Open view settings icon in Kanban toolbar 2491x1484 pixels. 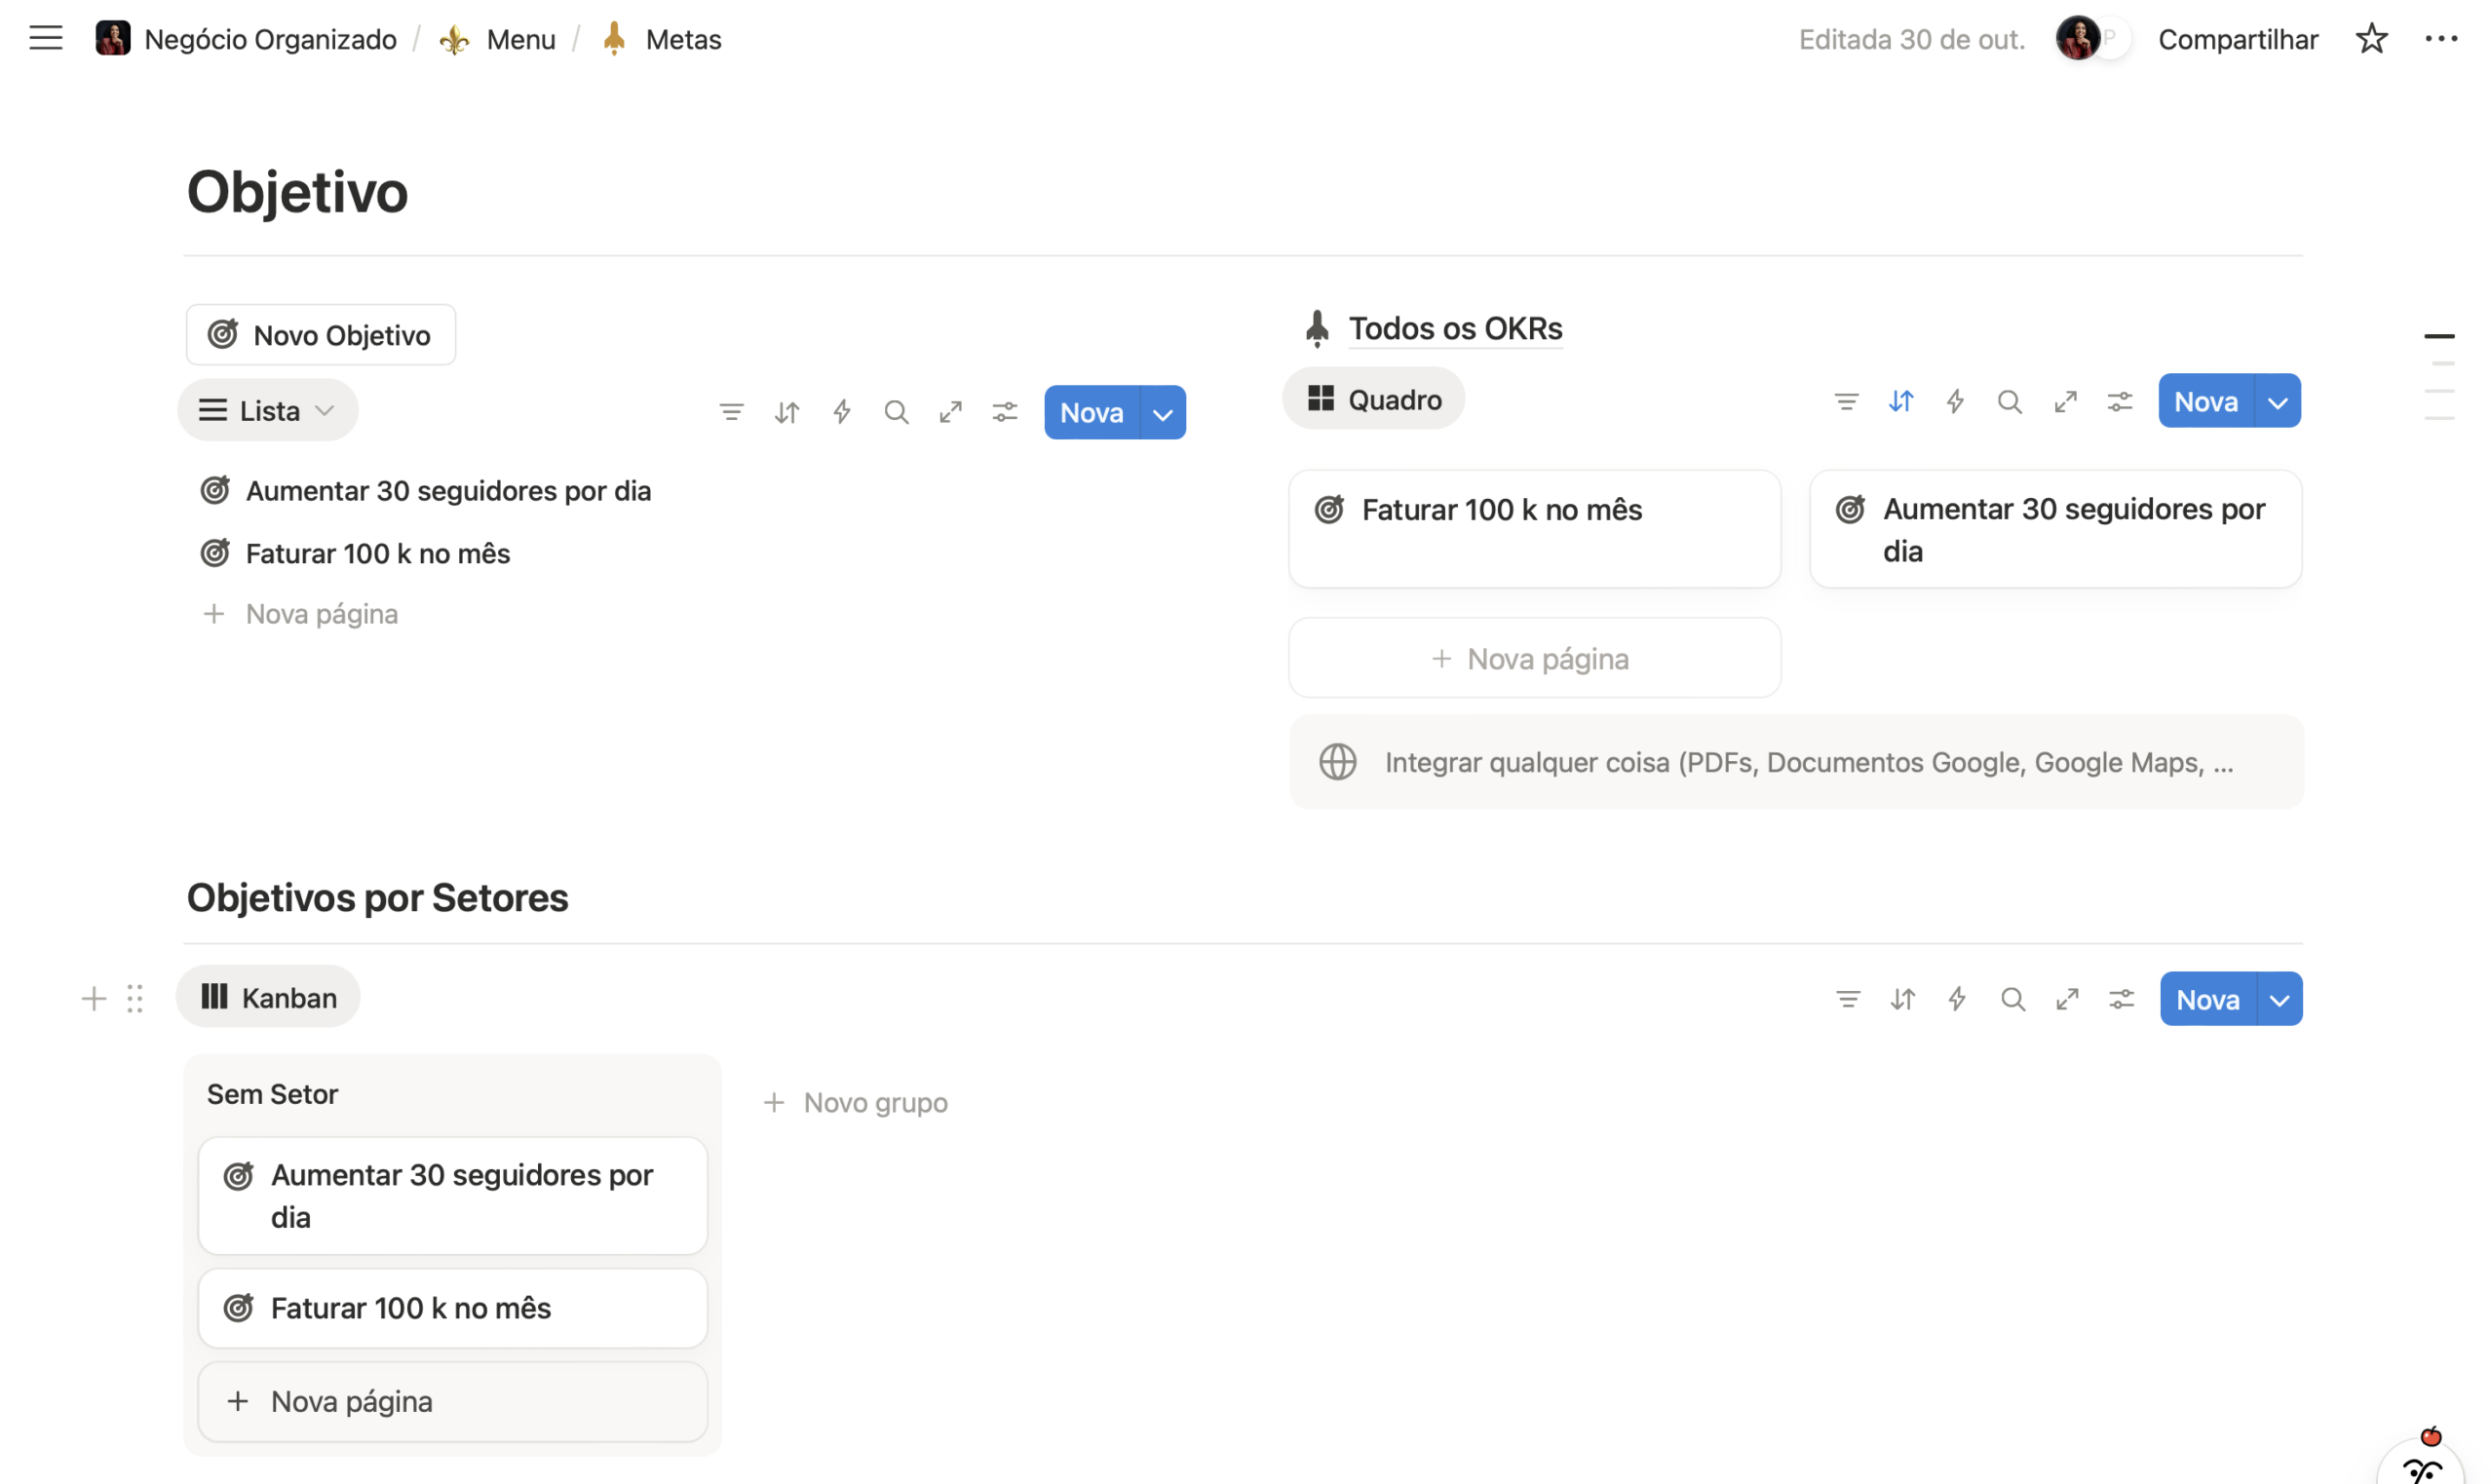(x=2121, y=999)
